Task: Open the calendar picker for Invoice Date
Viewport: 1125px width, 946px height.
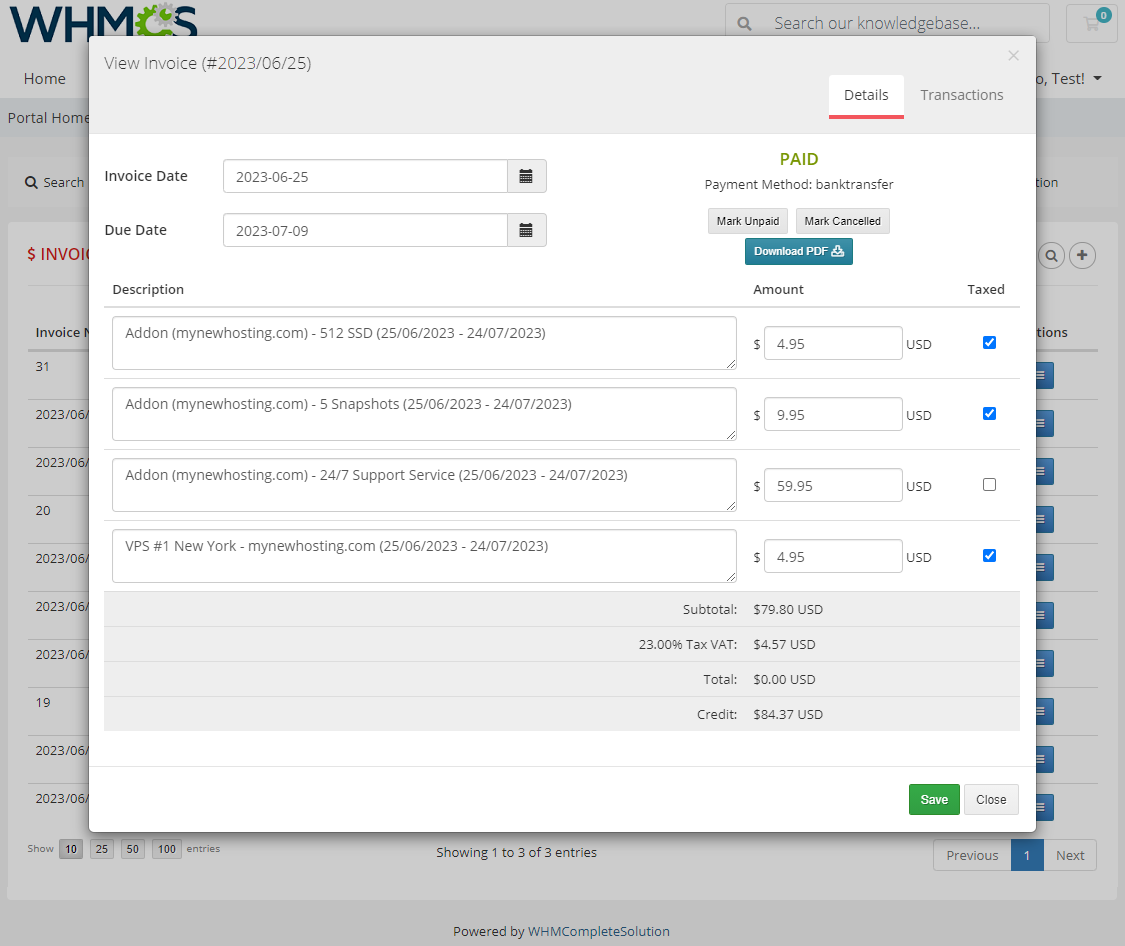Action: coord(527,176)
